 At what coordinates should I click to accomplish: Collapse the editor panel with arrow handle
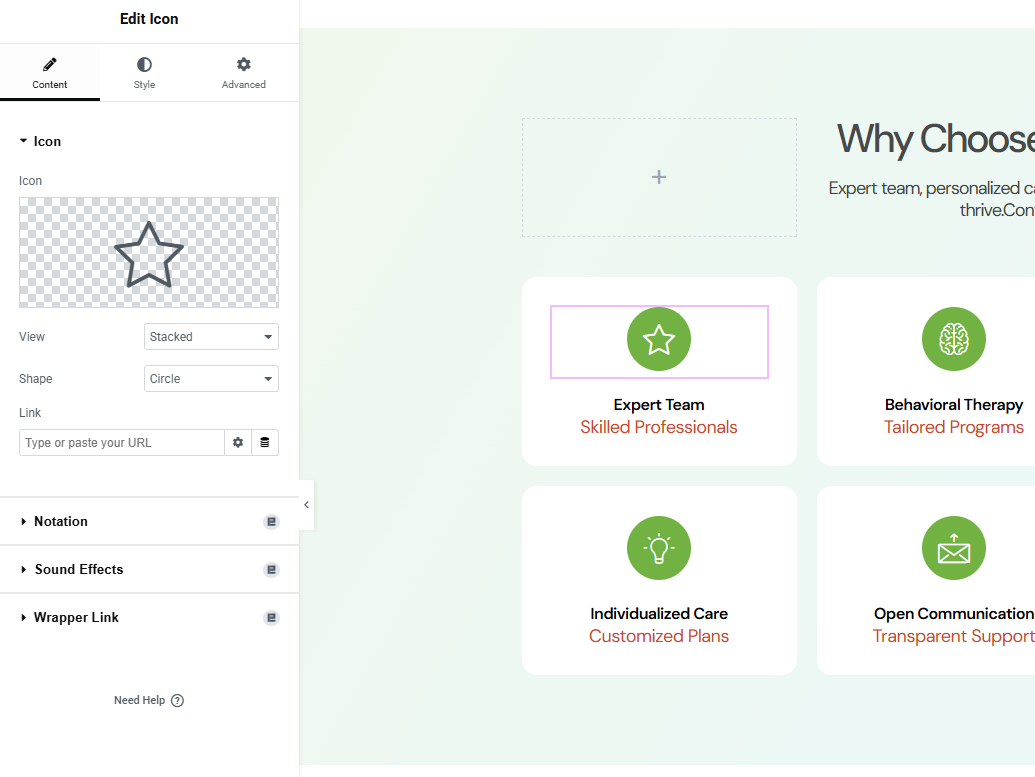(x=306, y=505)
